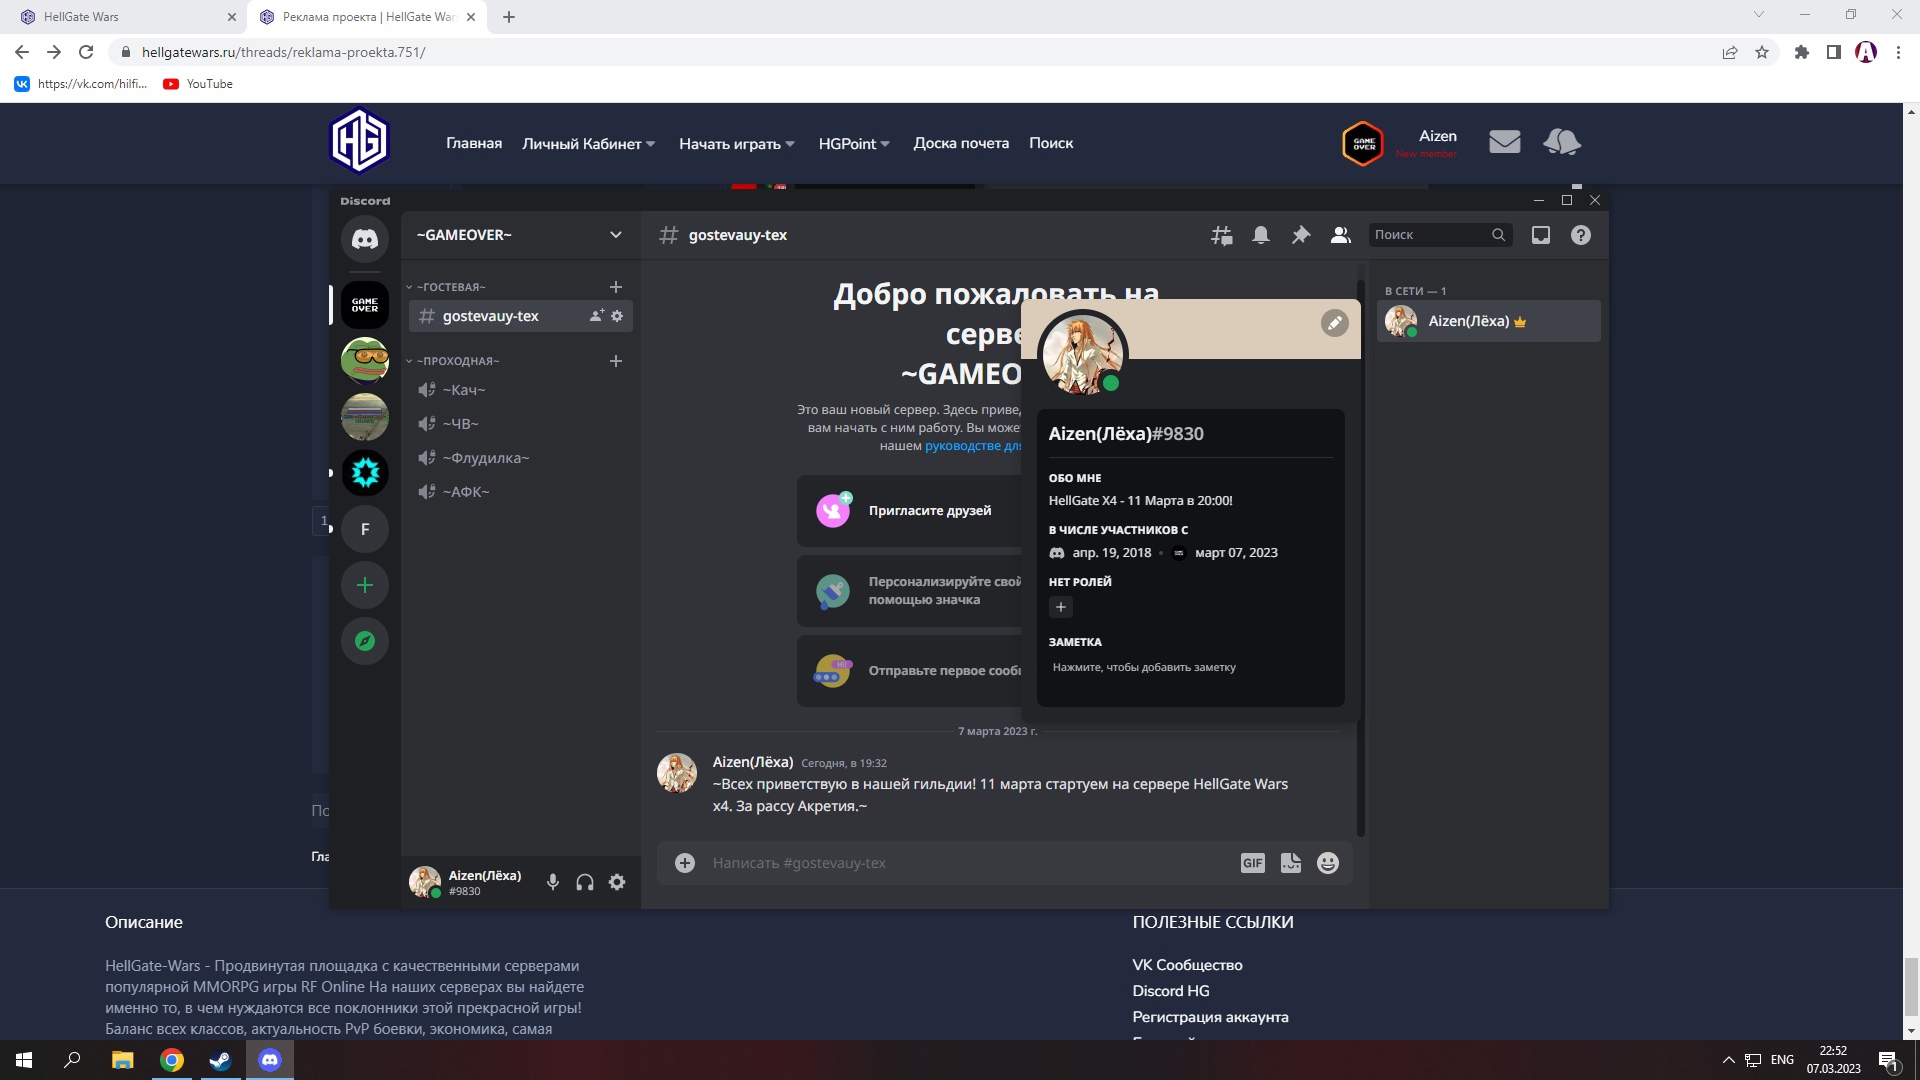Viewport: 1920px width, 1080px height.
Task: Open the GIF picker
Action: coord(1253,863)
